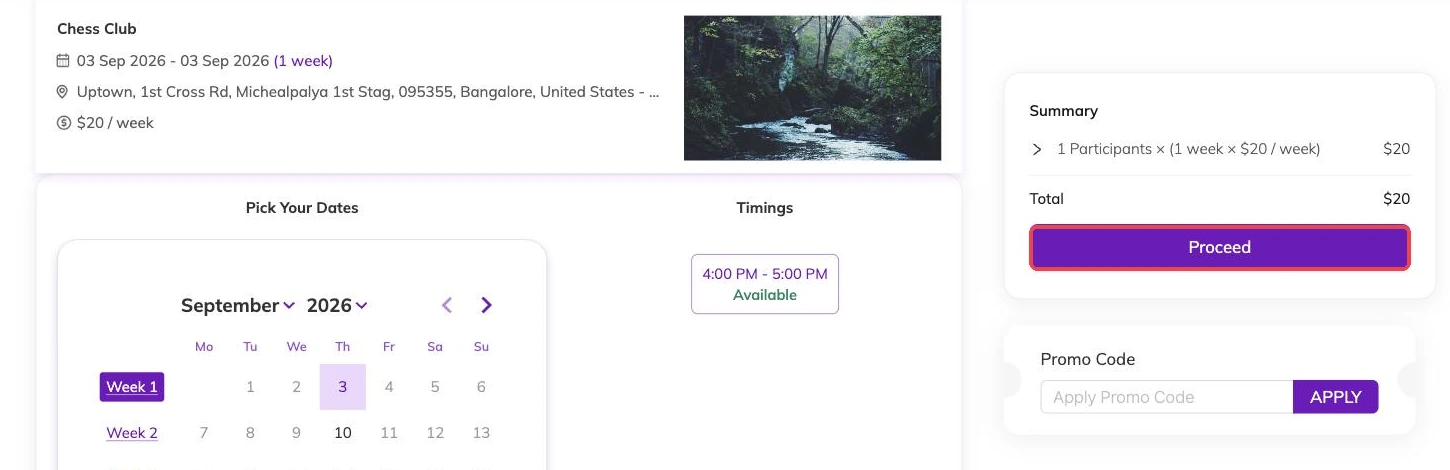Click the Summary heading
Image resolution: width=1450 pixels, height=470 pixels.
tap(1064, 111)
